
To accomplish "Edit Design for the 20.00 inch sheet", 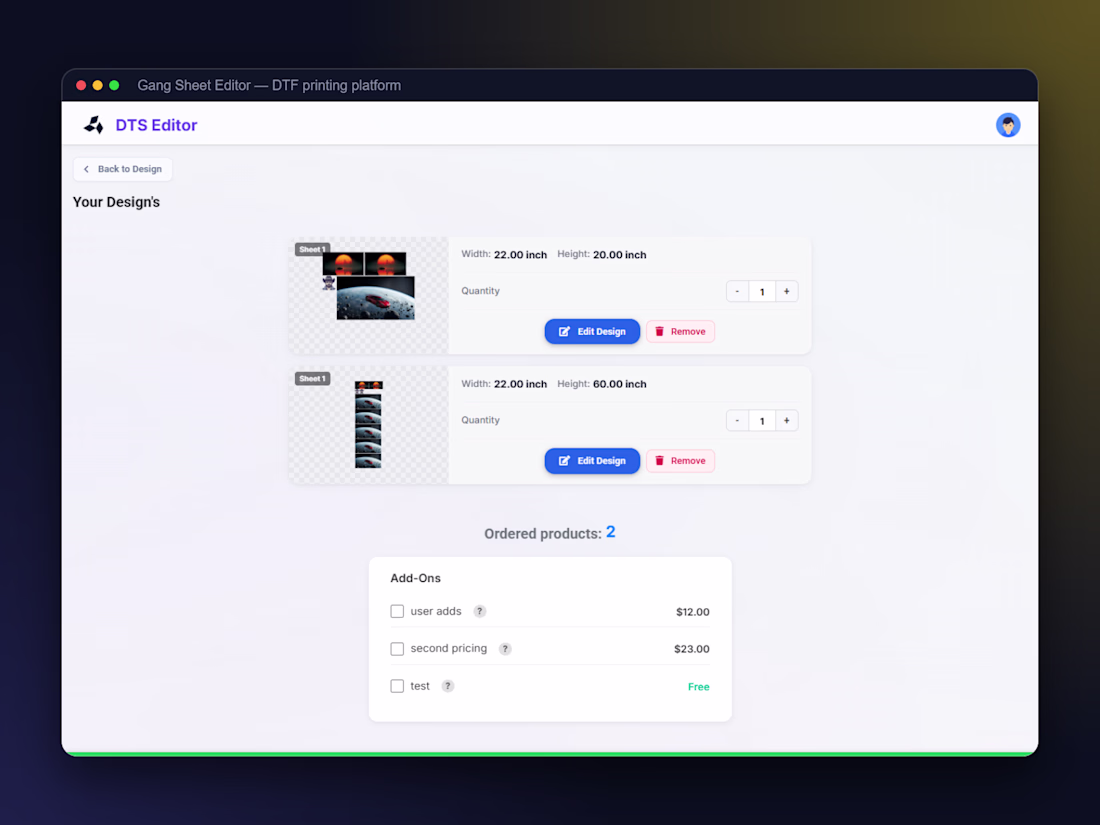I will coord(592,332).
